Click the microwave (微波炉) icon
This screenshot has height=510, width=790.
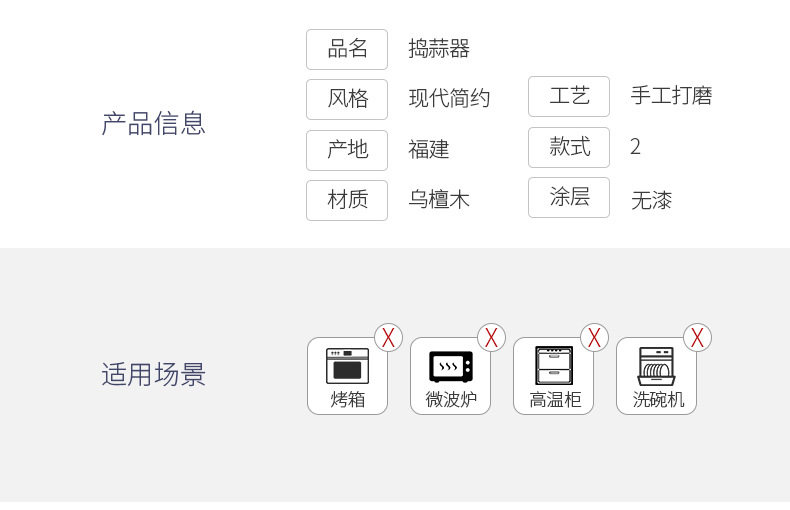(x=450, y=367)
